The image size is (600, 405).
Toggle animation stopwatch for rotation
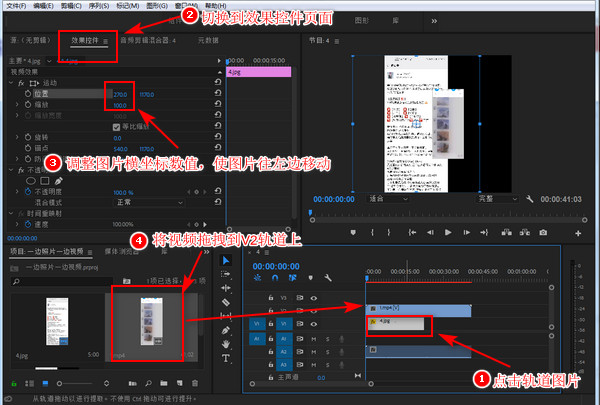[28, 137]
